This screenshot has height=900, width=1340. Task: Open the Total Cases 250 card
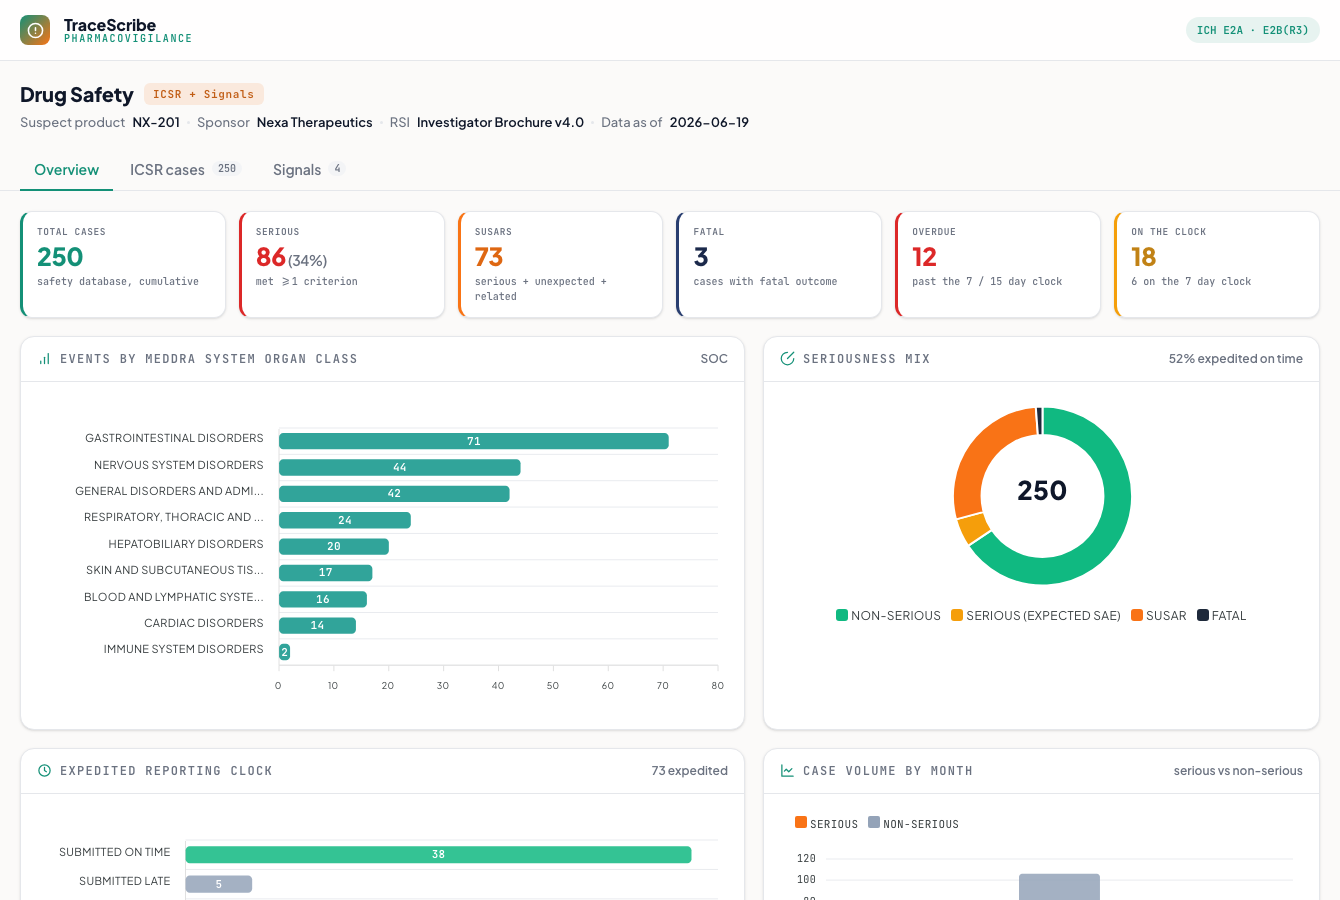tap(123, 265)
